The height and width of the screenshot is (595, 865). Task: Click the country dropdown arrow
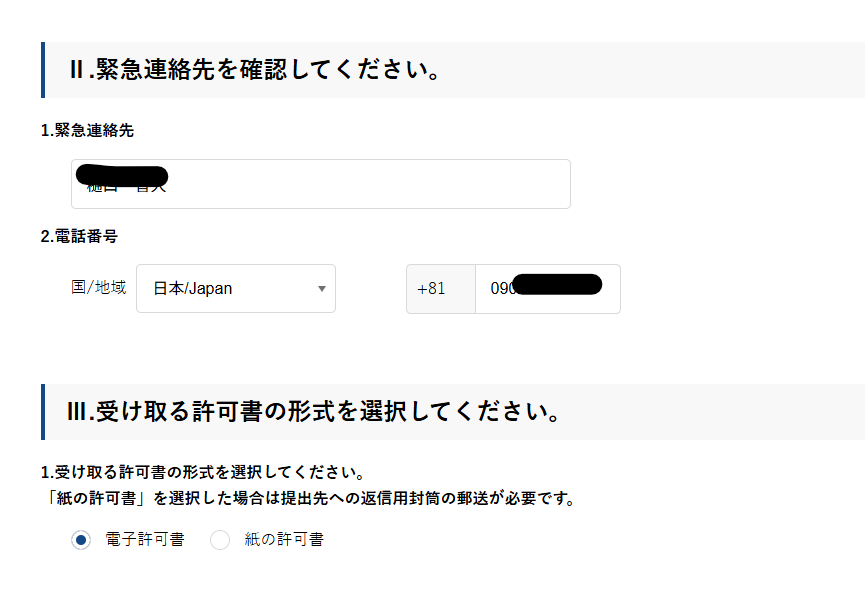coord(321,289)
